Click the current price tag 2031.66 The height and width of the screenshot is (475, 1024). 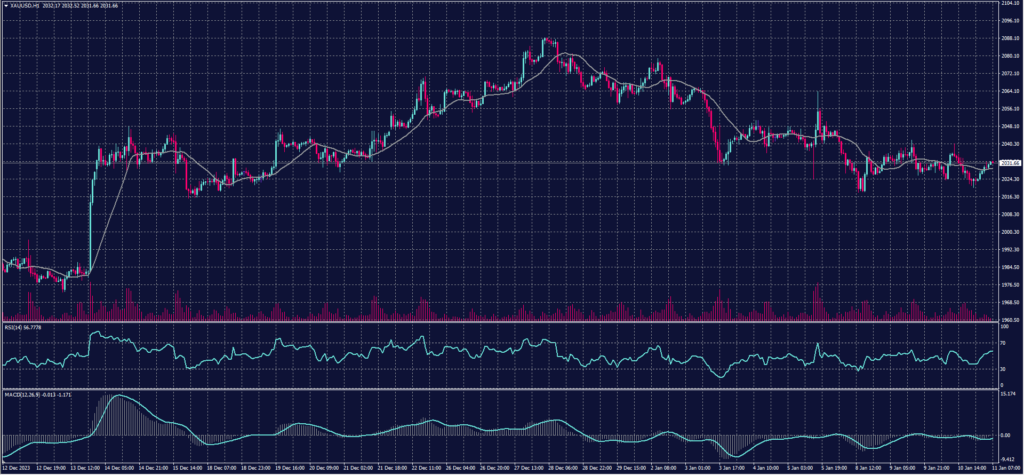point(1009,162)
